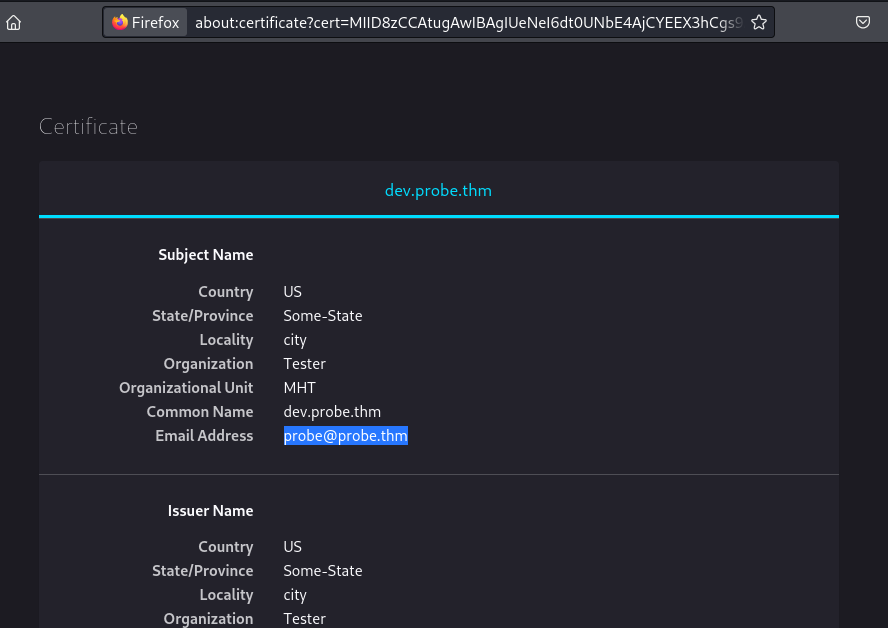Click the Subject Name section heading
888x628 pixels.
click(205, 255)
